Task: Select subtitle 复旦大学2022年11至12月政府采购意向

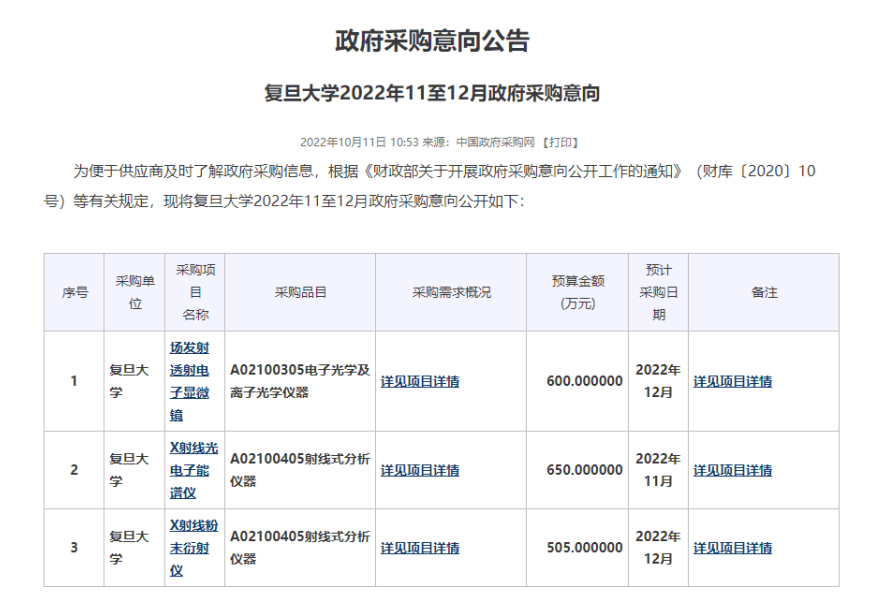Action: tap(432, 93)
